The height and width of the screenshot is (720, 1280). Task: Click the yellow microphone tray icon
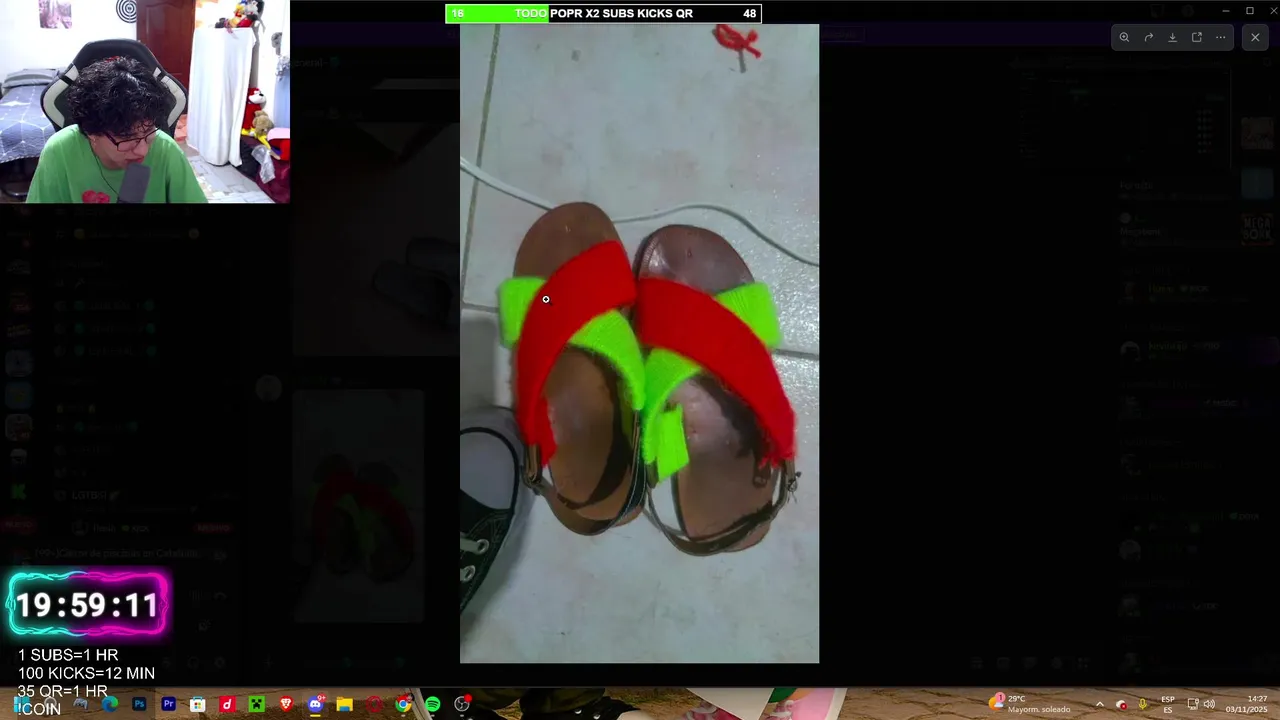pos(1142,704)
